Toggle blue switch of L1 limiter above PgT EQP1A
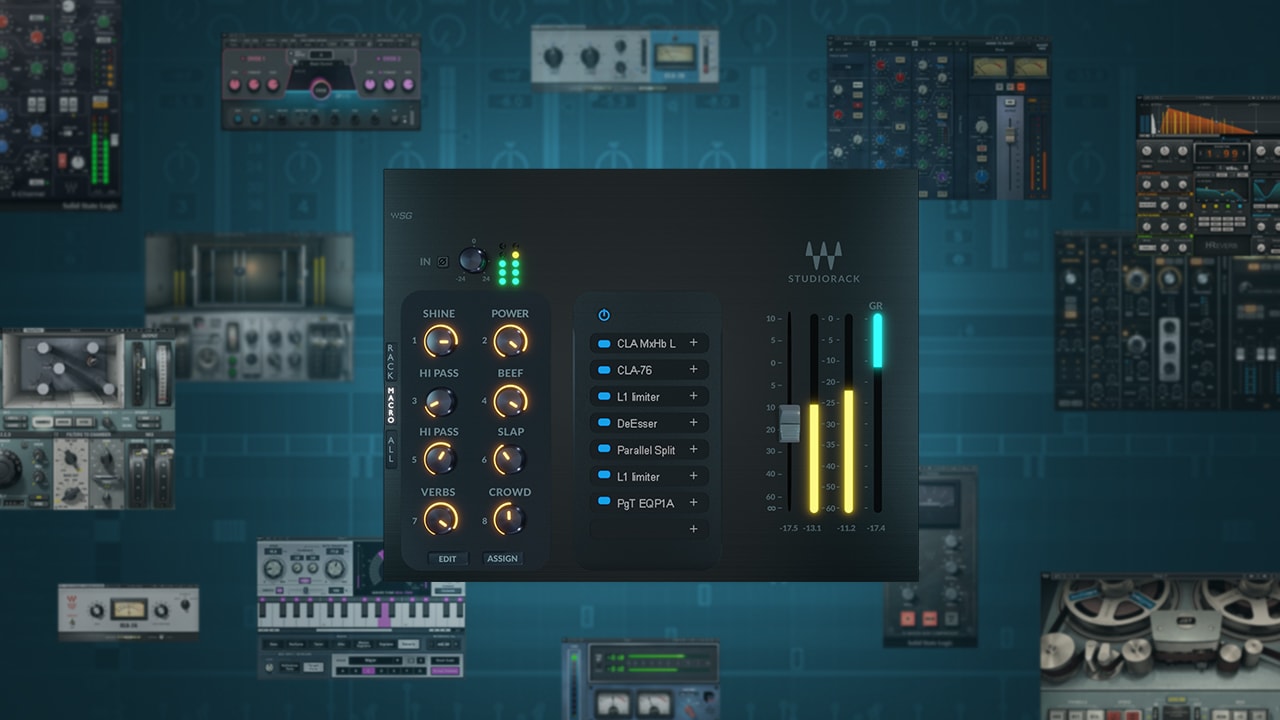Viewport: 1280px width, 720px height. [x=603, y=477]
